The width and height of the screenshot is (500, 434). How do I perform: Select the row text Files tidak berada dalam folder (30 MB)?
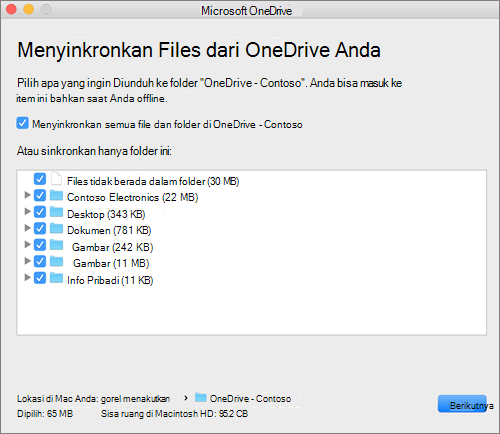coord(153,181)
